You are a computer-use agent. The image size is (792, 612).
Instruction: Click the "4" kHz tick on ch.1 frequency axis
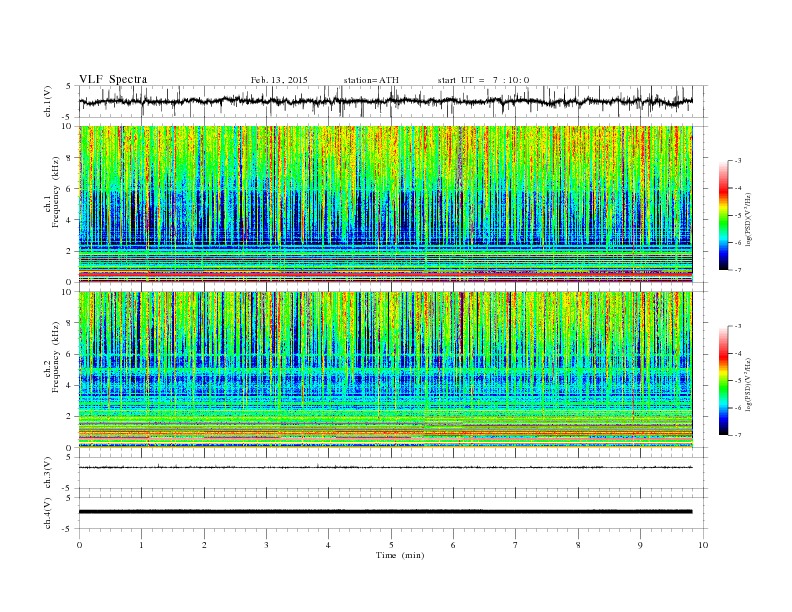tap(69, 220)
